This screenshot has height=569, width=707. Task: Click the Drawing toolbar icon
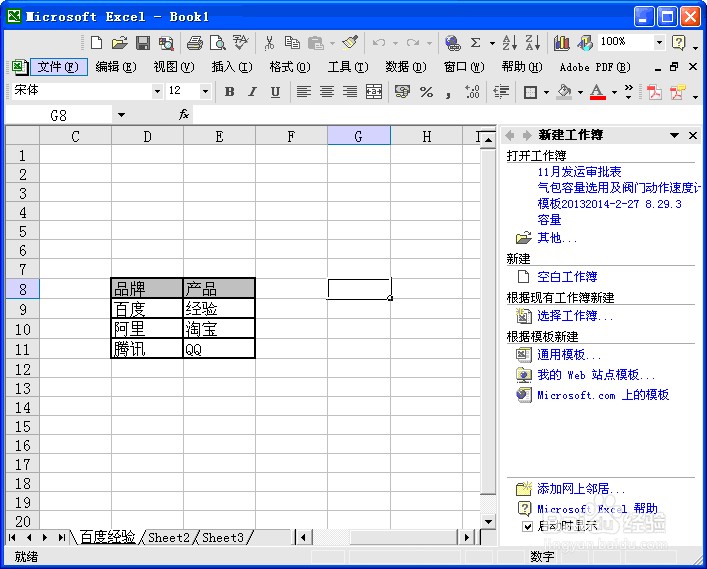click(585, 43)
